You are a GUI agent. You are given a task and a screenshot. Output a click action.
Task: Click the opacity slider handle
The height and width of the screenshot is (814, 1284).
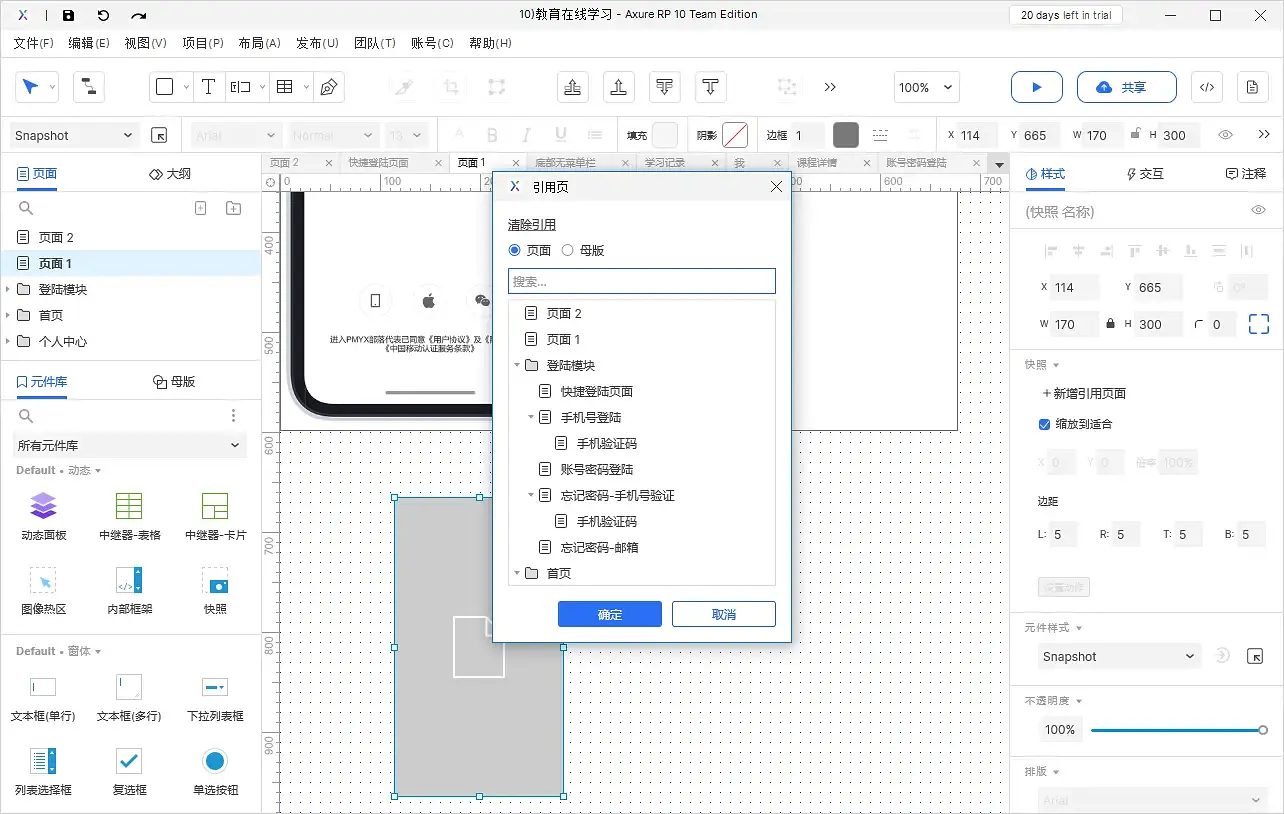[1263, 730]
